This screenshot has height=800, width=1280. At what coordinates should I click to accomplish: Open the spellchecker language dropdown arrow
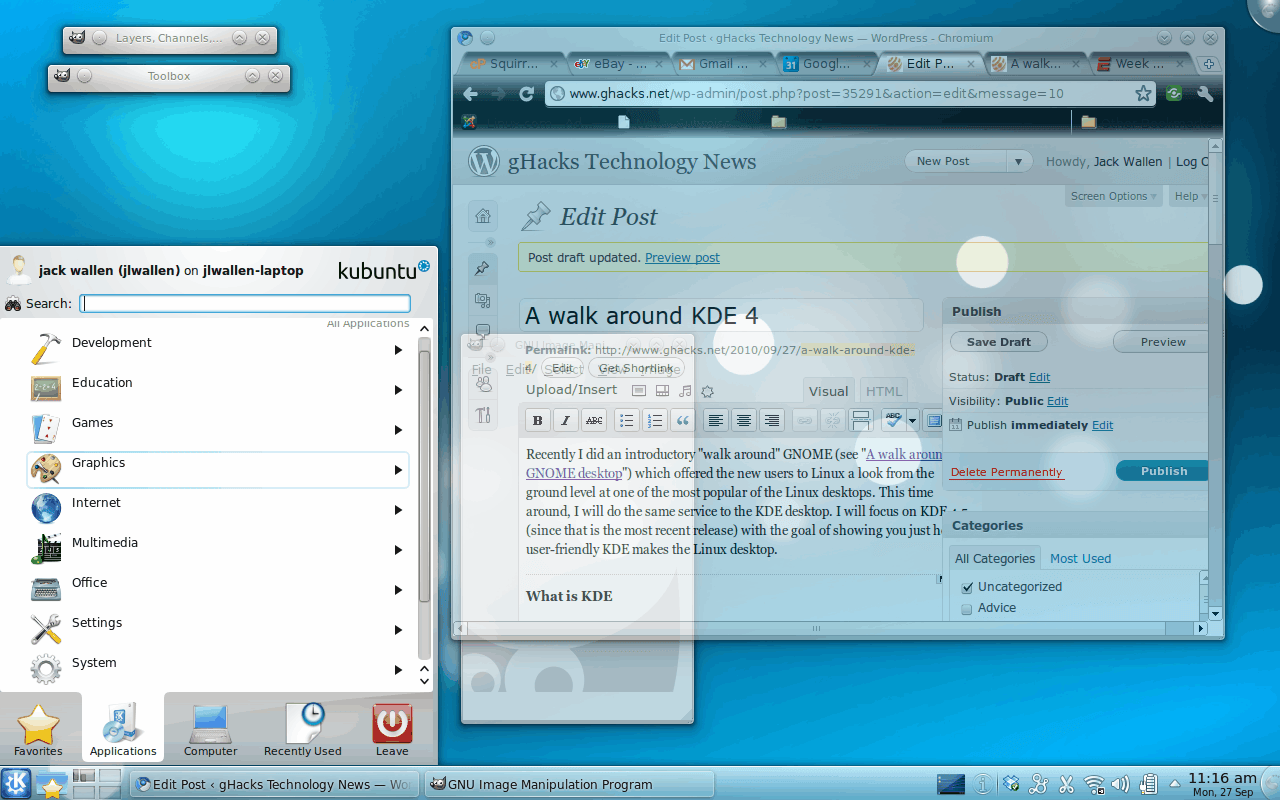pos(912,420)
